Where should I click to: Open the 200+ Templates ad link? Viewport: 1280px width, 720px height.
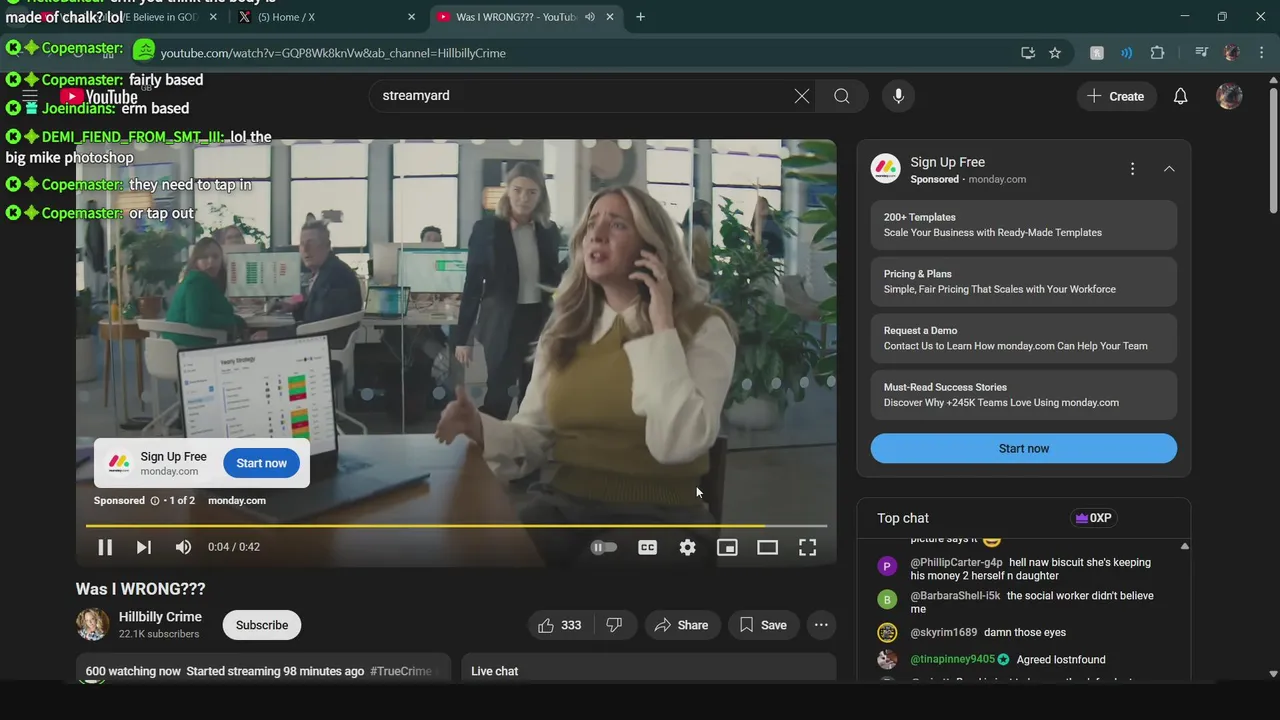tap(1024, 225)
